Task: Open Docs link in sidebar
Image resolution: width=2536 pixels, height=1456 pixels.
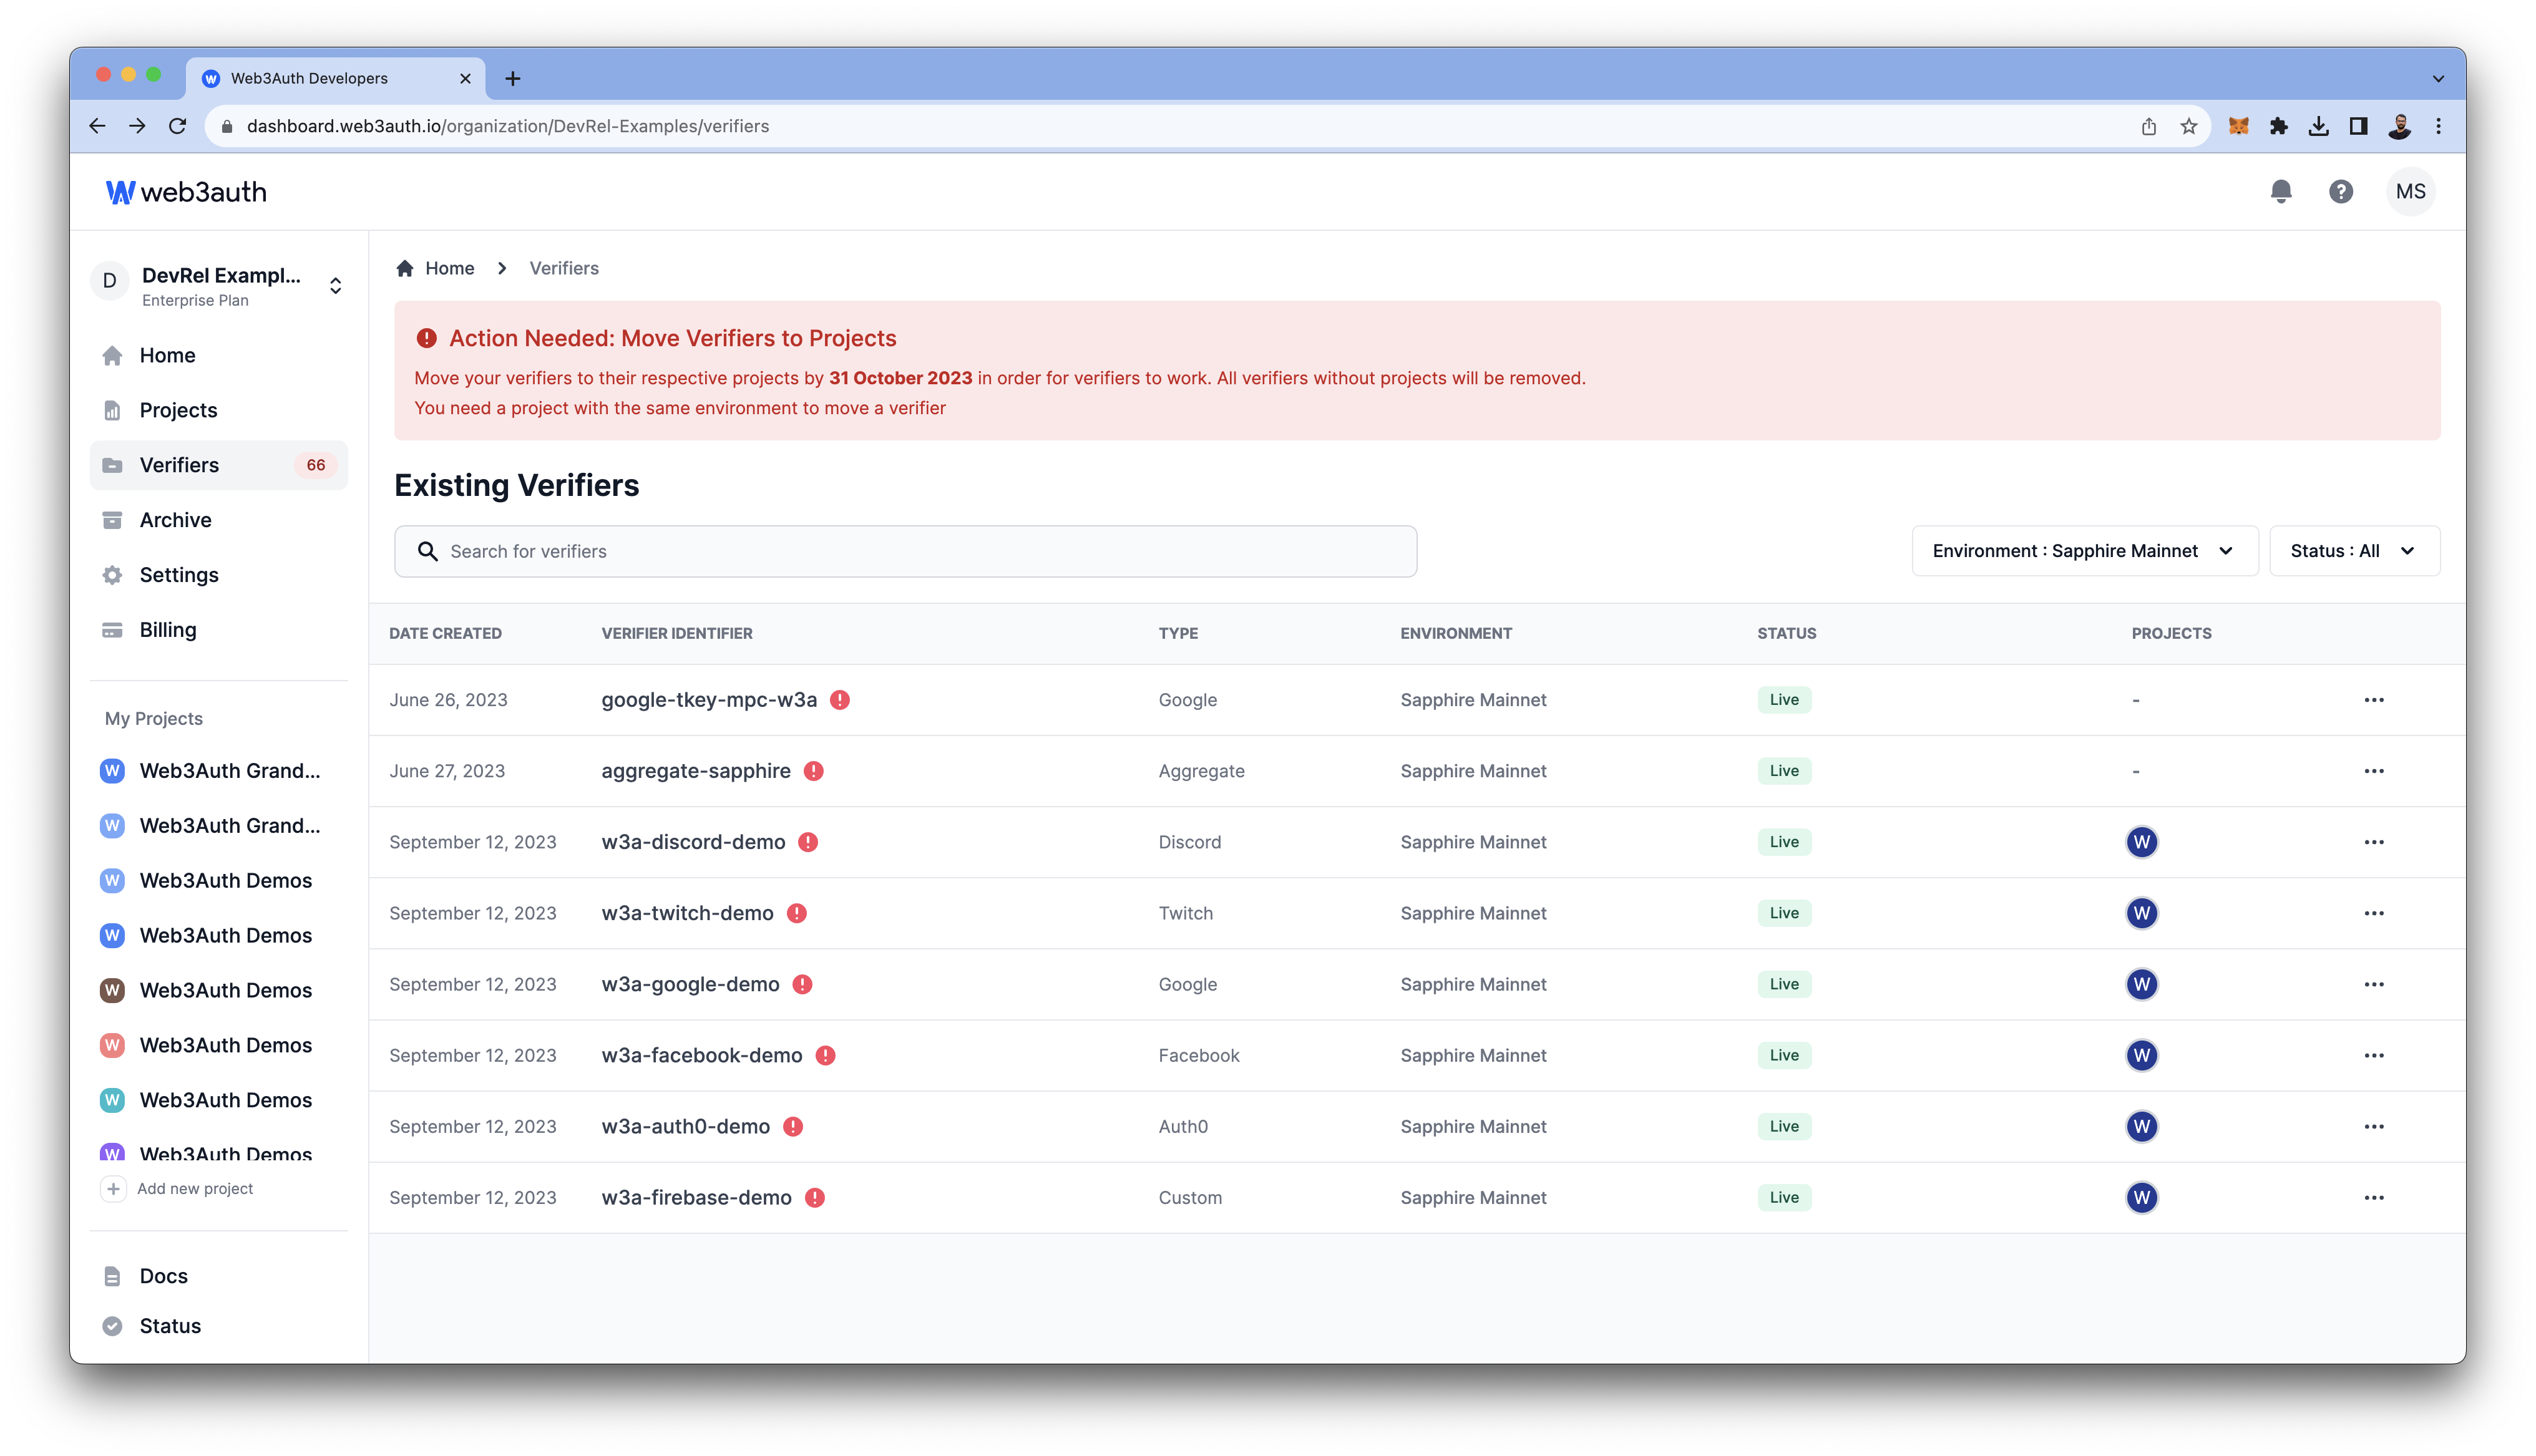Action: 163,1276
